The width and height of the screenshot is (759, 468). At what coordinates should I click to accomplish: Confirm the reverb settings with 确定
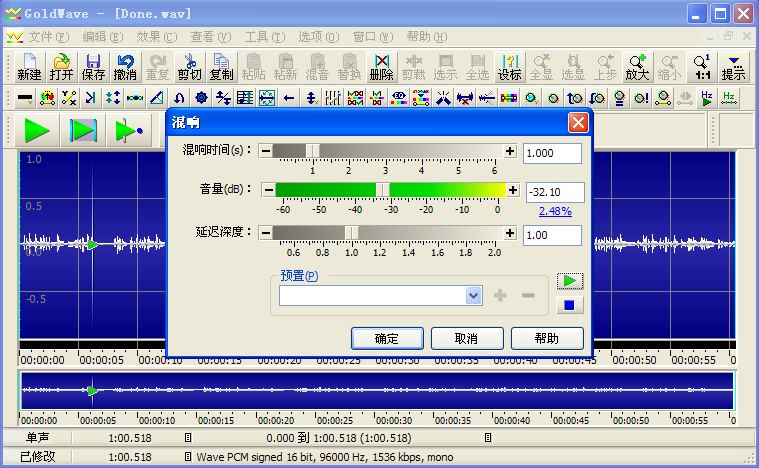click(x=387, y=338)
